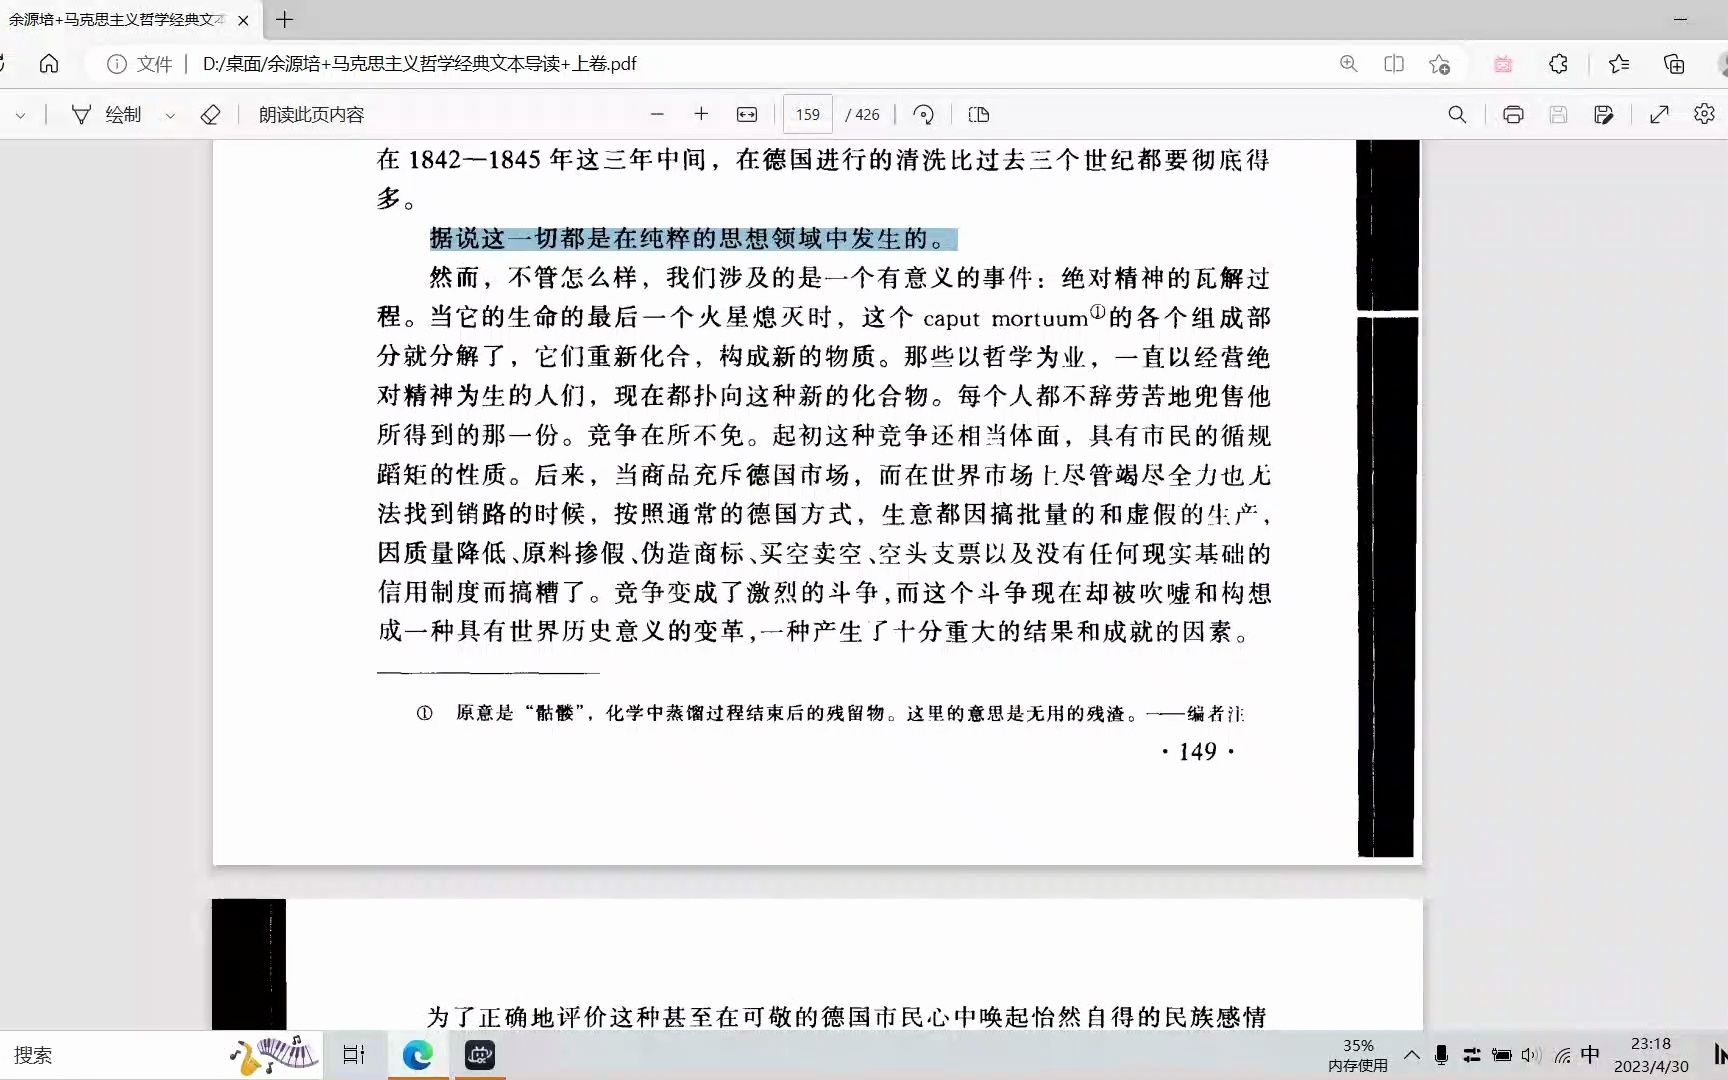Open the bilibili recorder app on taskbar
This screenshot has height=1080, width=1728.
pos(480,1055)
